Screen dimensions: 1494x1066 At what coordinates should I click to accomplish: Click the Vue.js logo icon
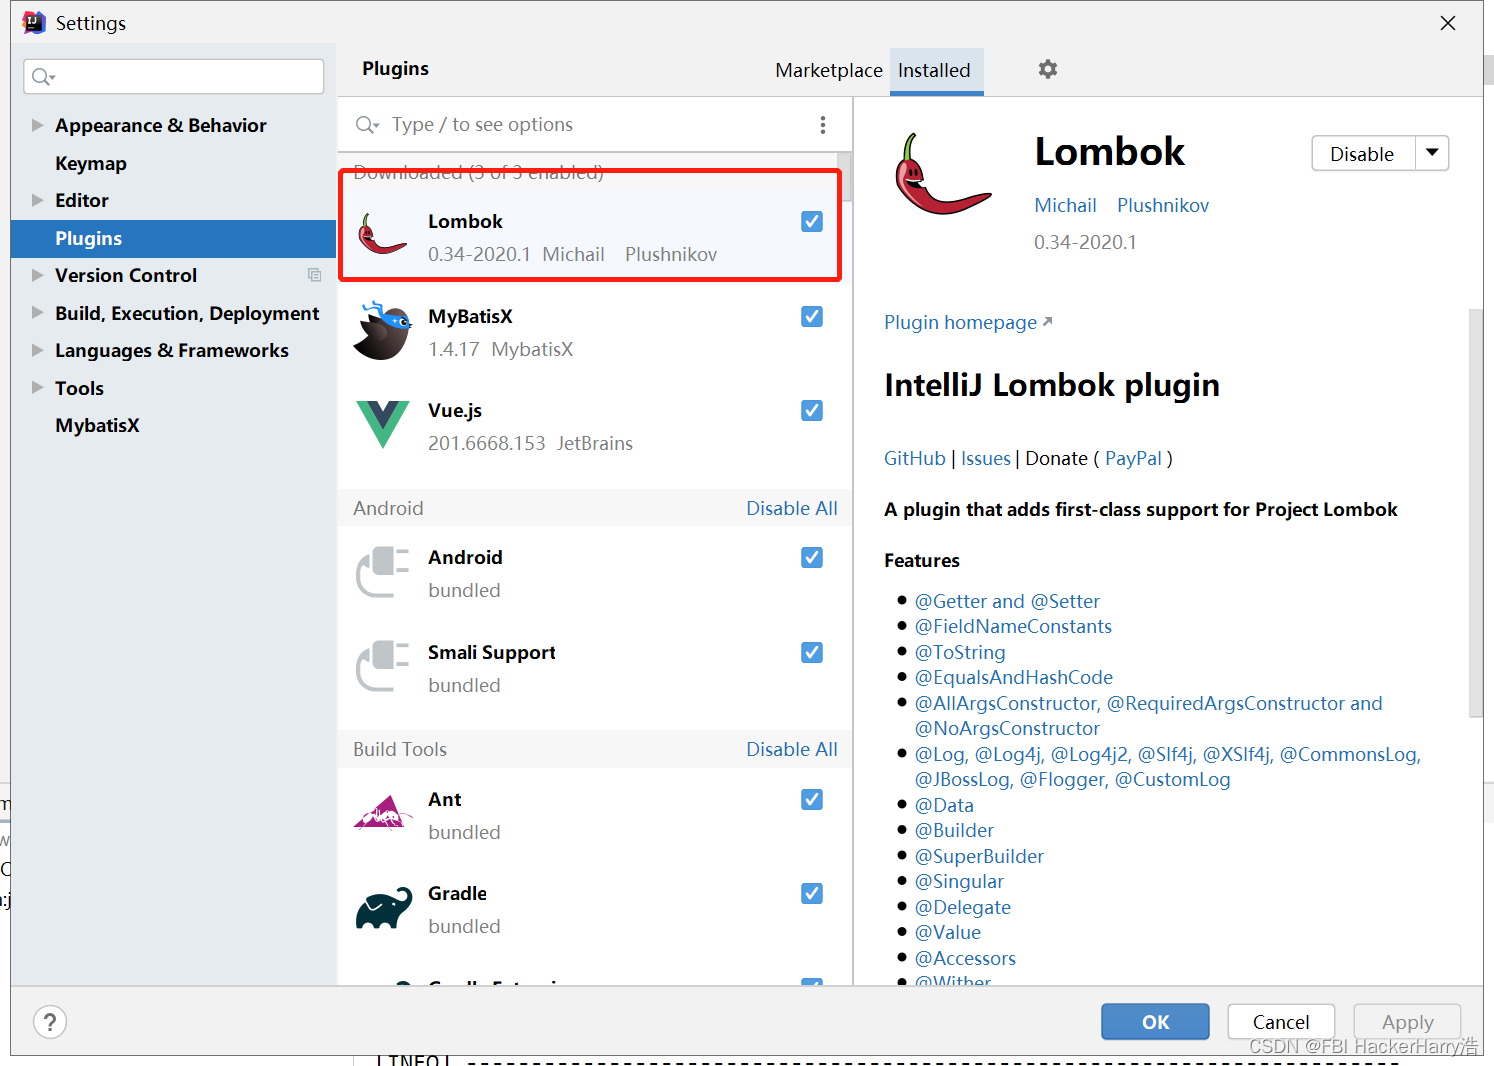[382, 424]
